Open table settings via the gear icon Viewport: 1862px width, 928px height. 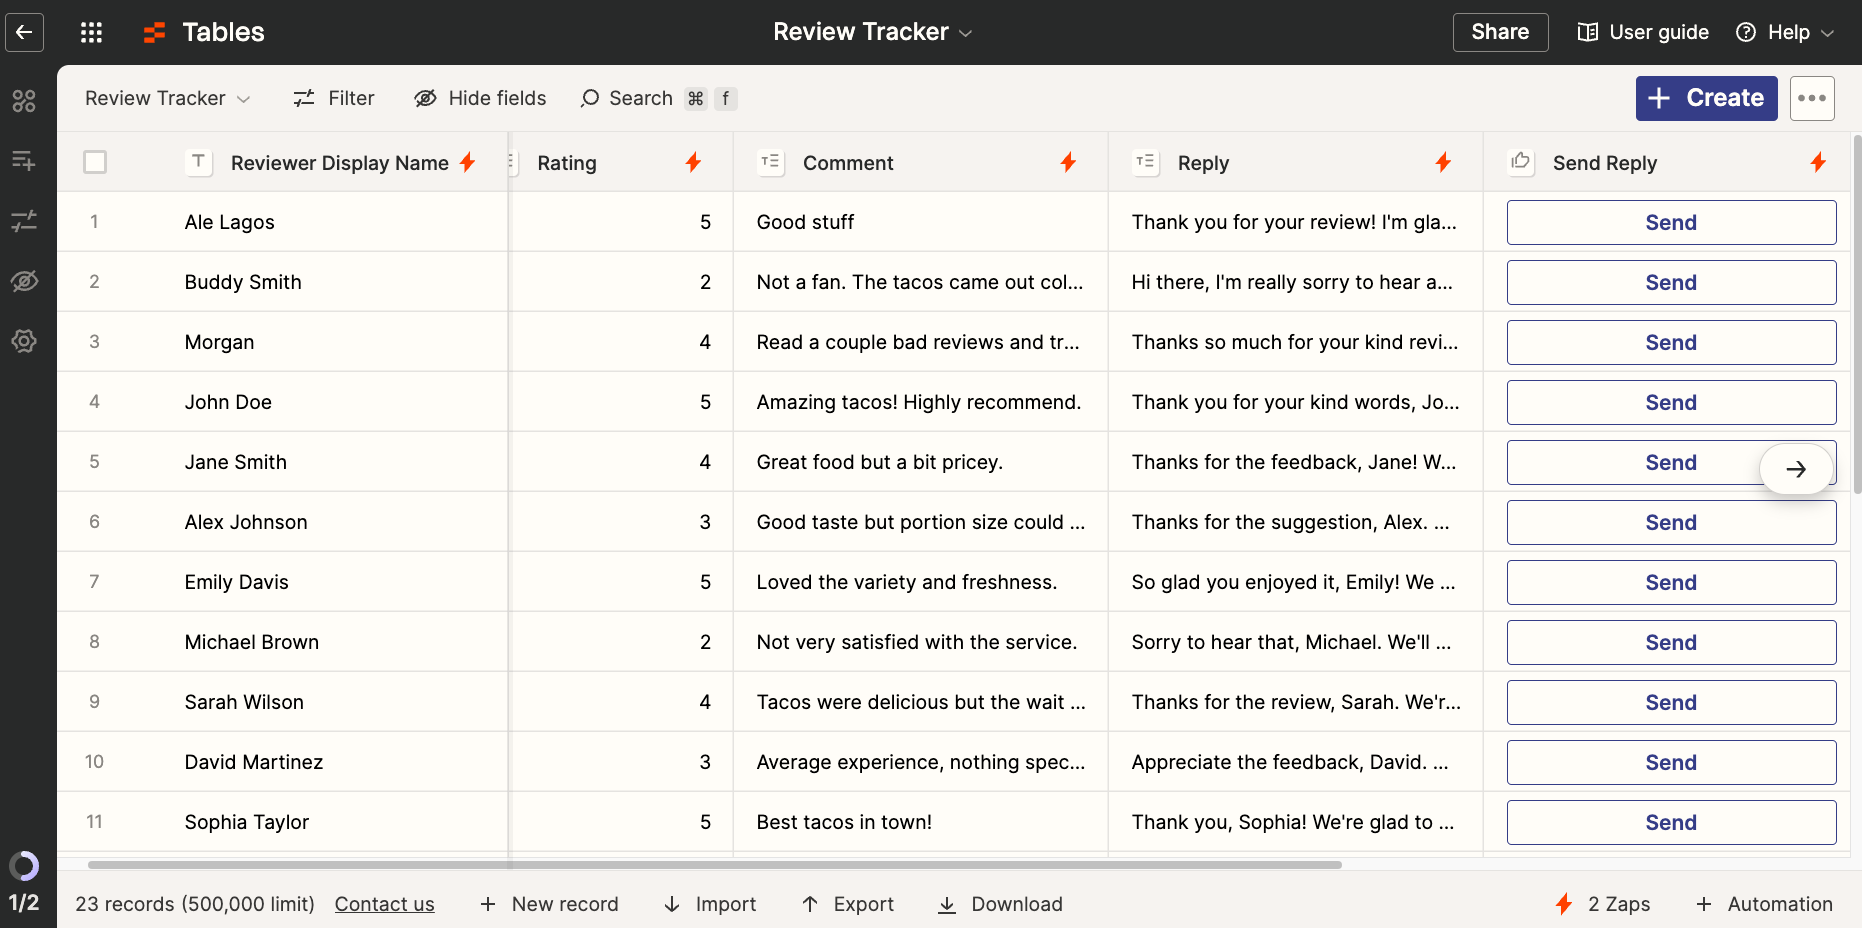[x=26, y=341]
